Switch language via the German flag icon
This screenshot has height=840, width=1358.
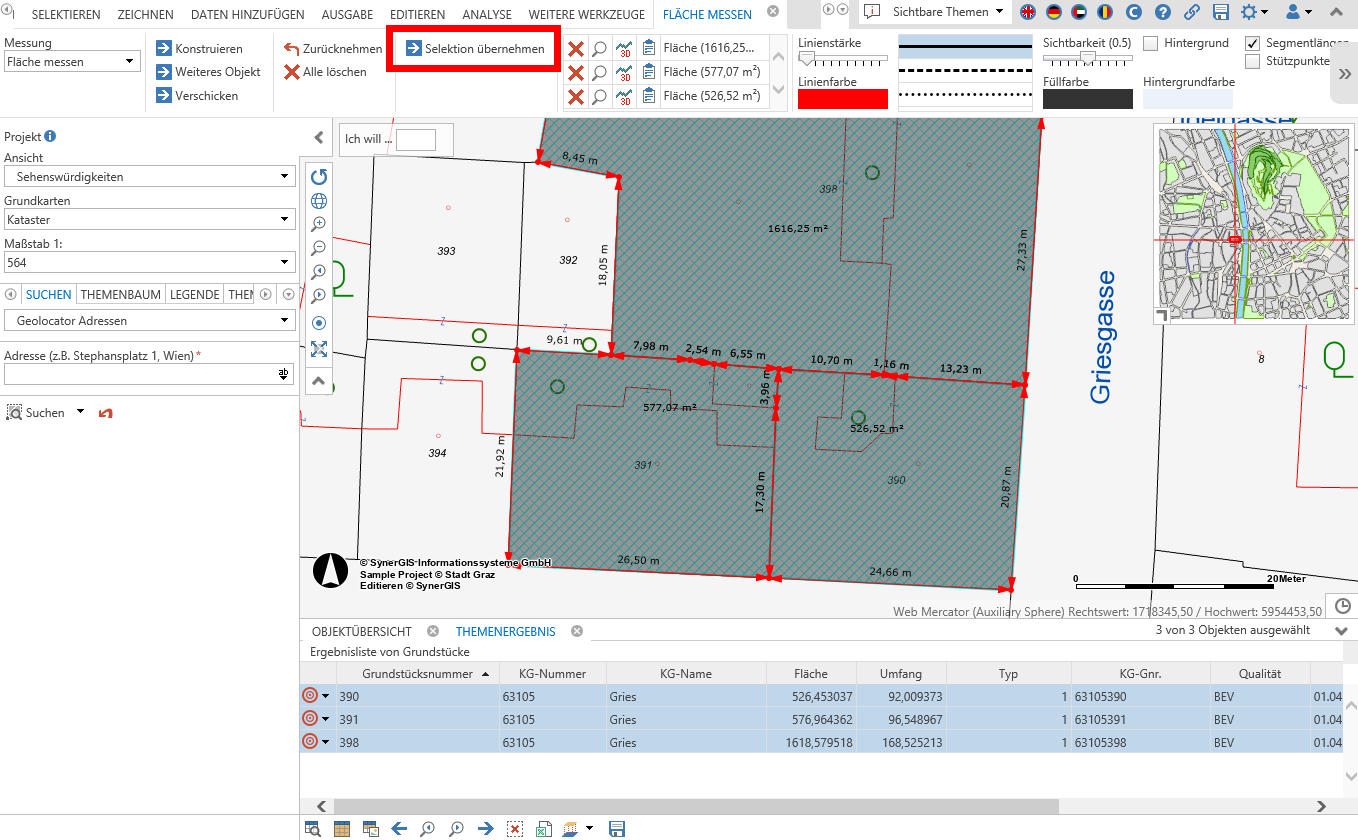[1053, 12]
